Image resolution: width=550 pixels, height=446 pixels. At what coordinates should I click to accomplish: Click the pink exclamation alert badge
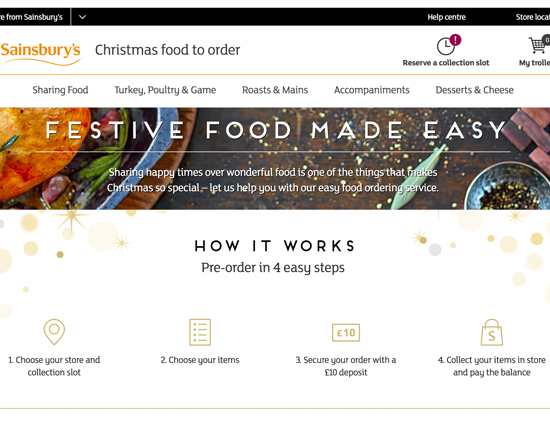455,40
